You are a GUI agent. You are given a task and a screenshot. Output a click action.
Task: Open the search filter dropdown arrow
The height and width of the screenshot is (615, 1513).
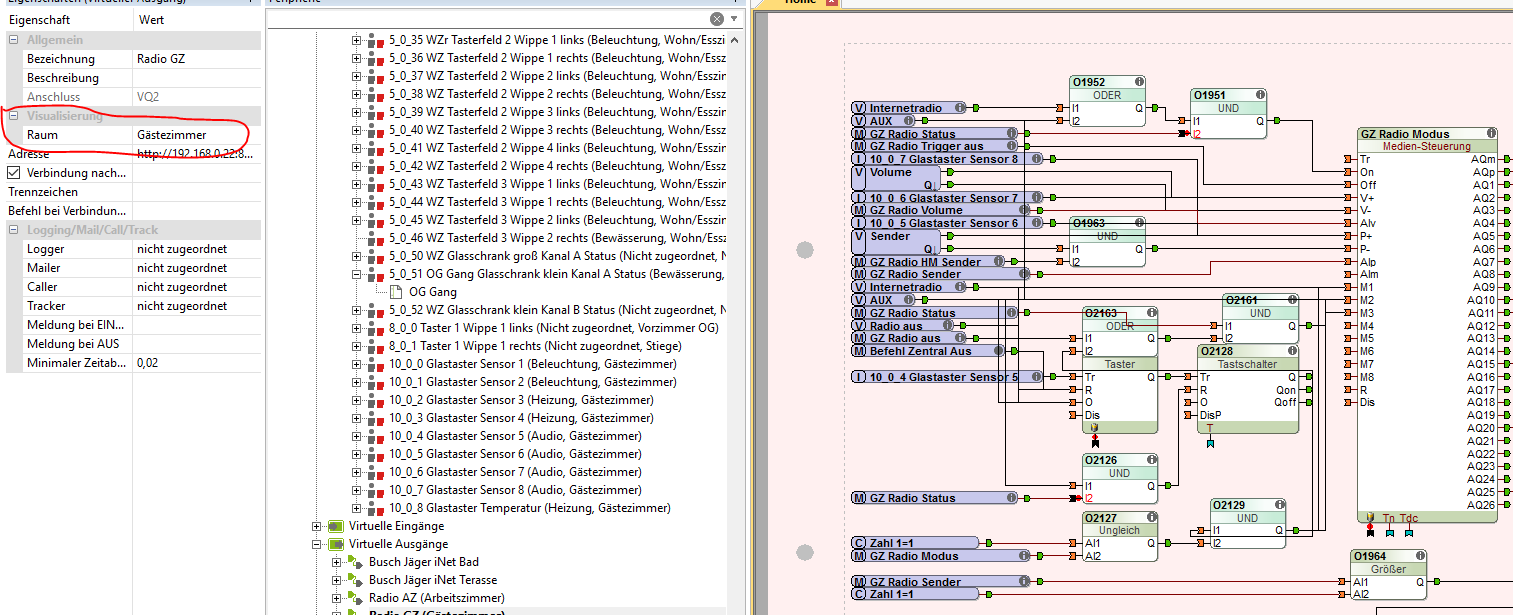(x=734, y=19)
